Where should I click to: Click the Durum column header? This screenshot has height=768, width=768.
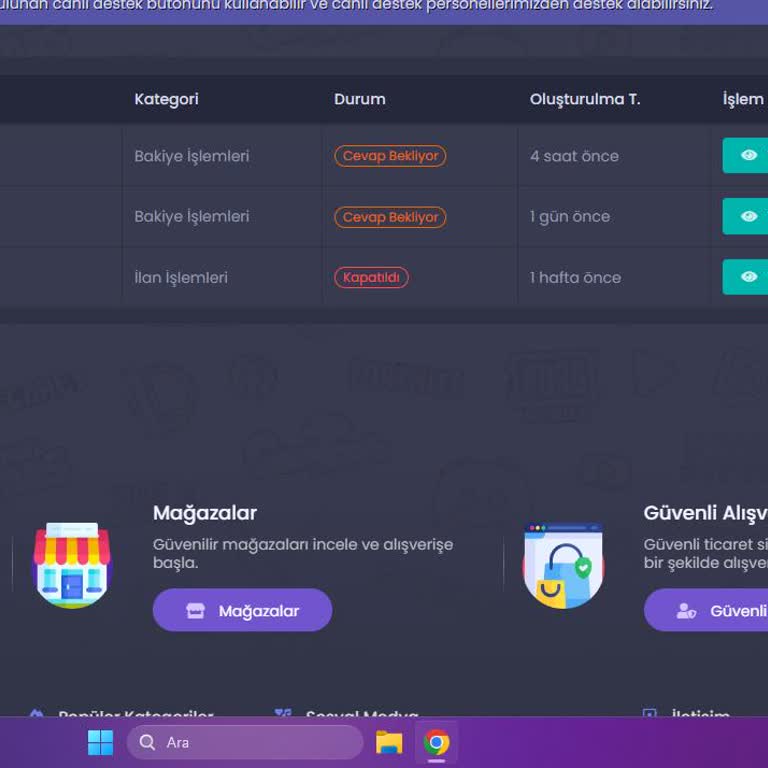pos(360,99)
